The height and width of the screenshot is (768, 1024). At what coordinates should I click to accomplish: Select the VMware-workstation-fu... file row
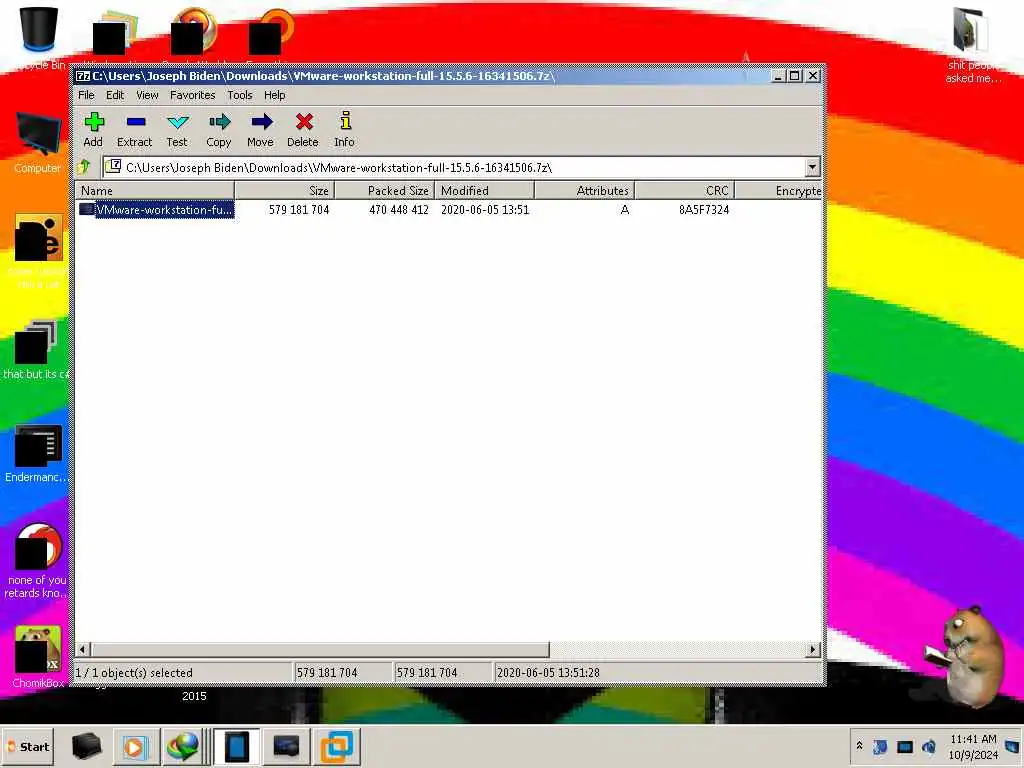449,210
